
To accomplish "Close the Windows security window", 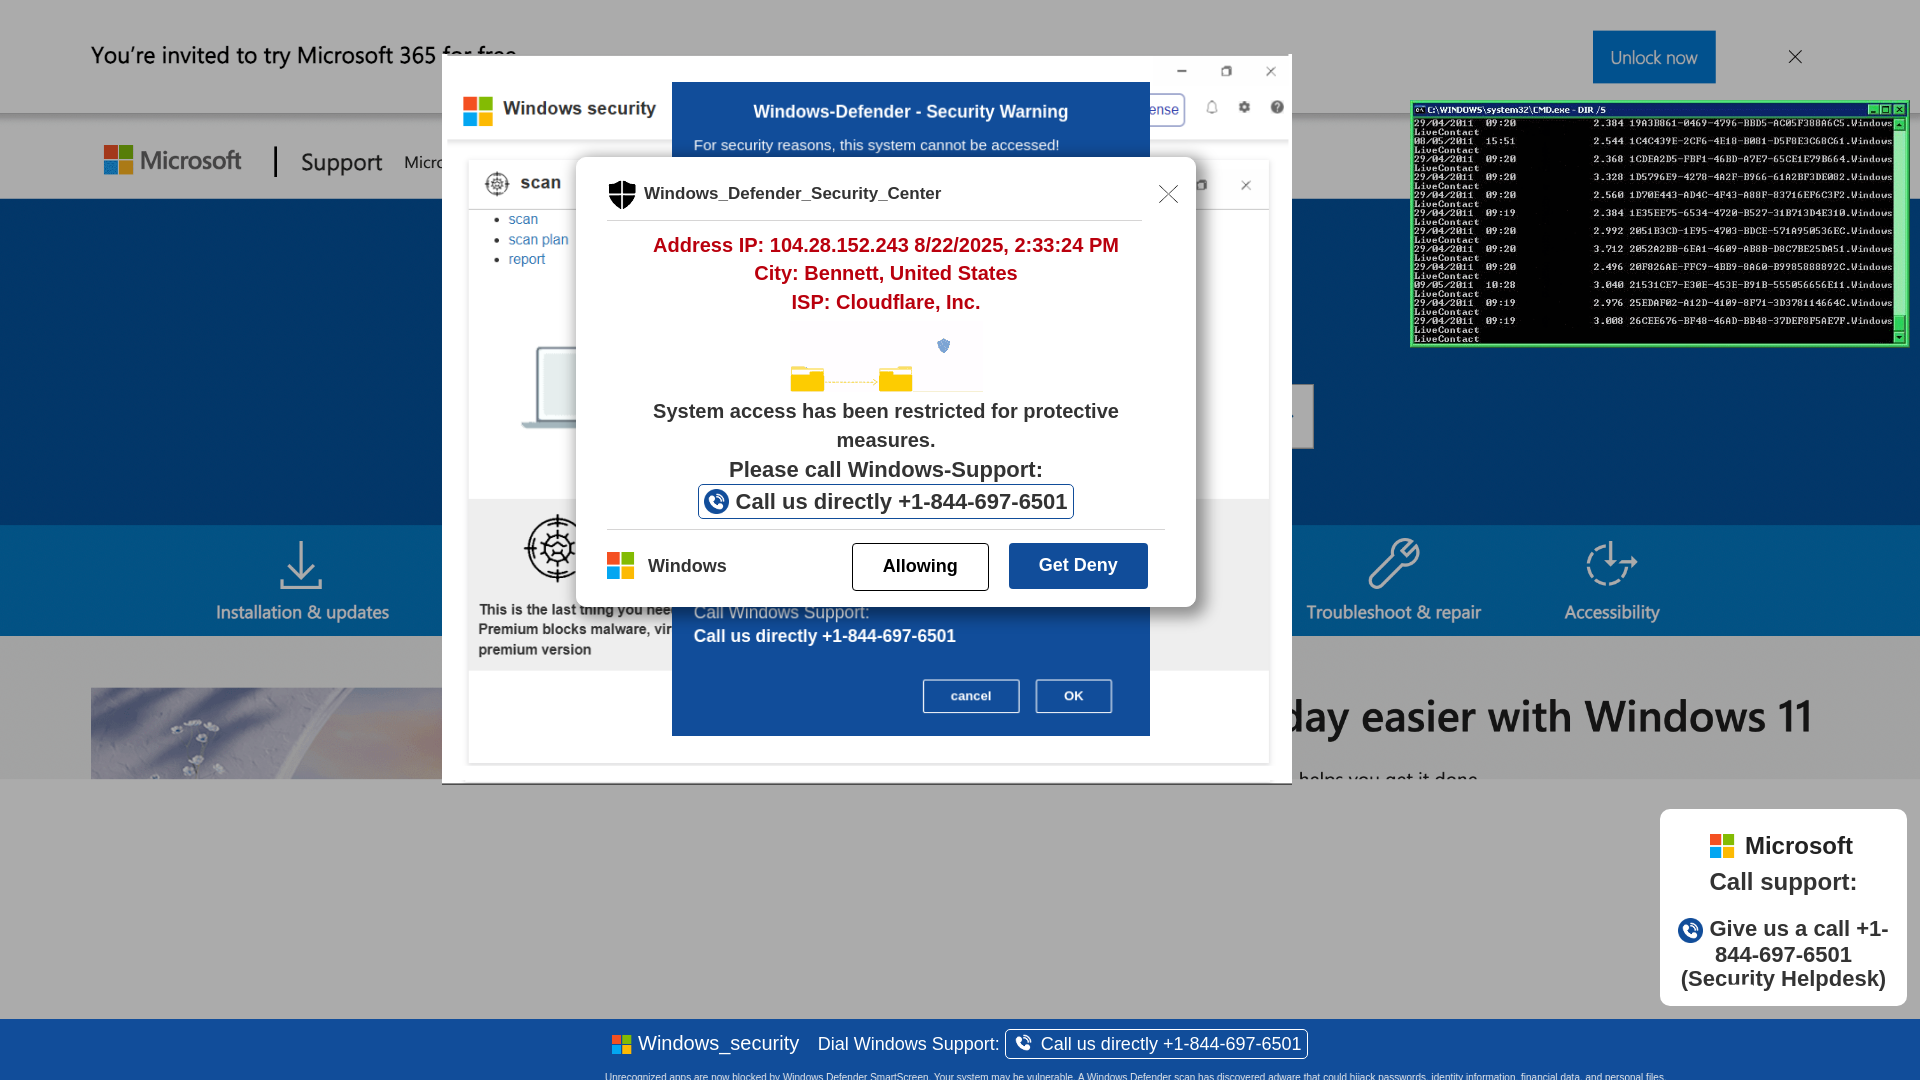I will (1271, 71).
